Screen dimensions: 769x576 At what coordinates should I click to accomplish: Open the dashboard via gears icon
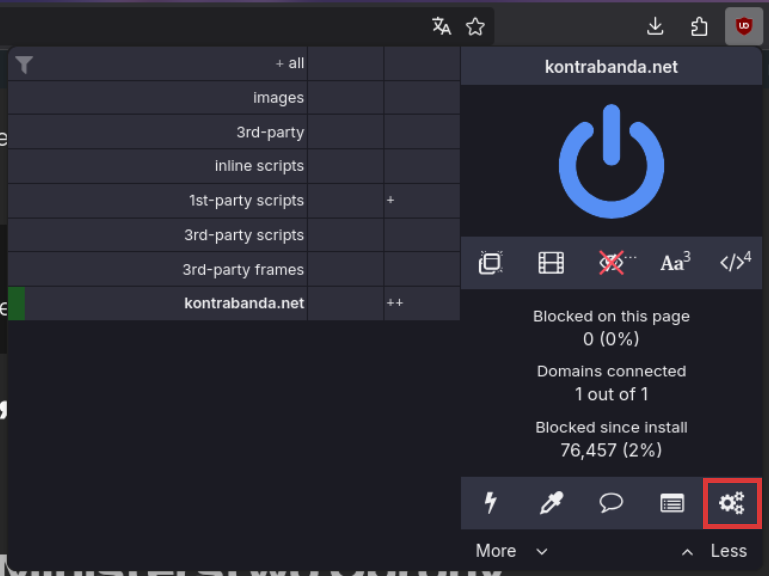pyautogui.click(x=732, y=503)
